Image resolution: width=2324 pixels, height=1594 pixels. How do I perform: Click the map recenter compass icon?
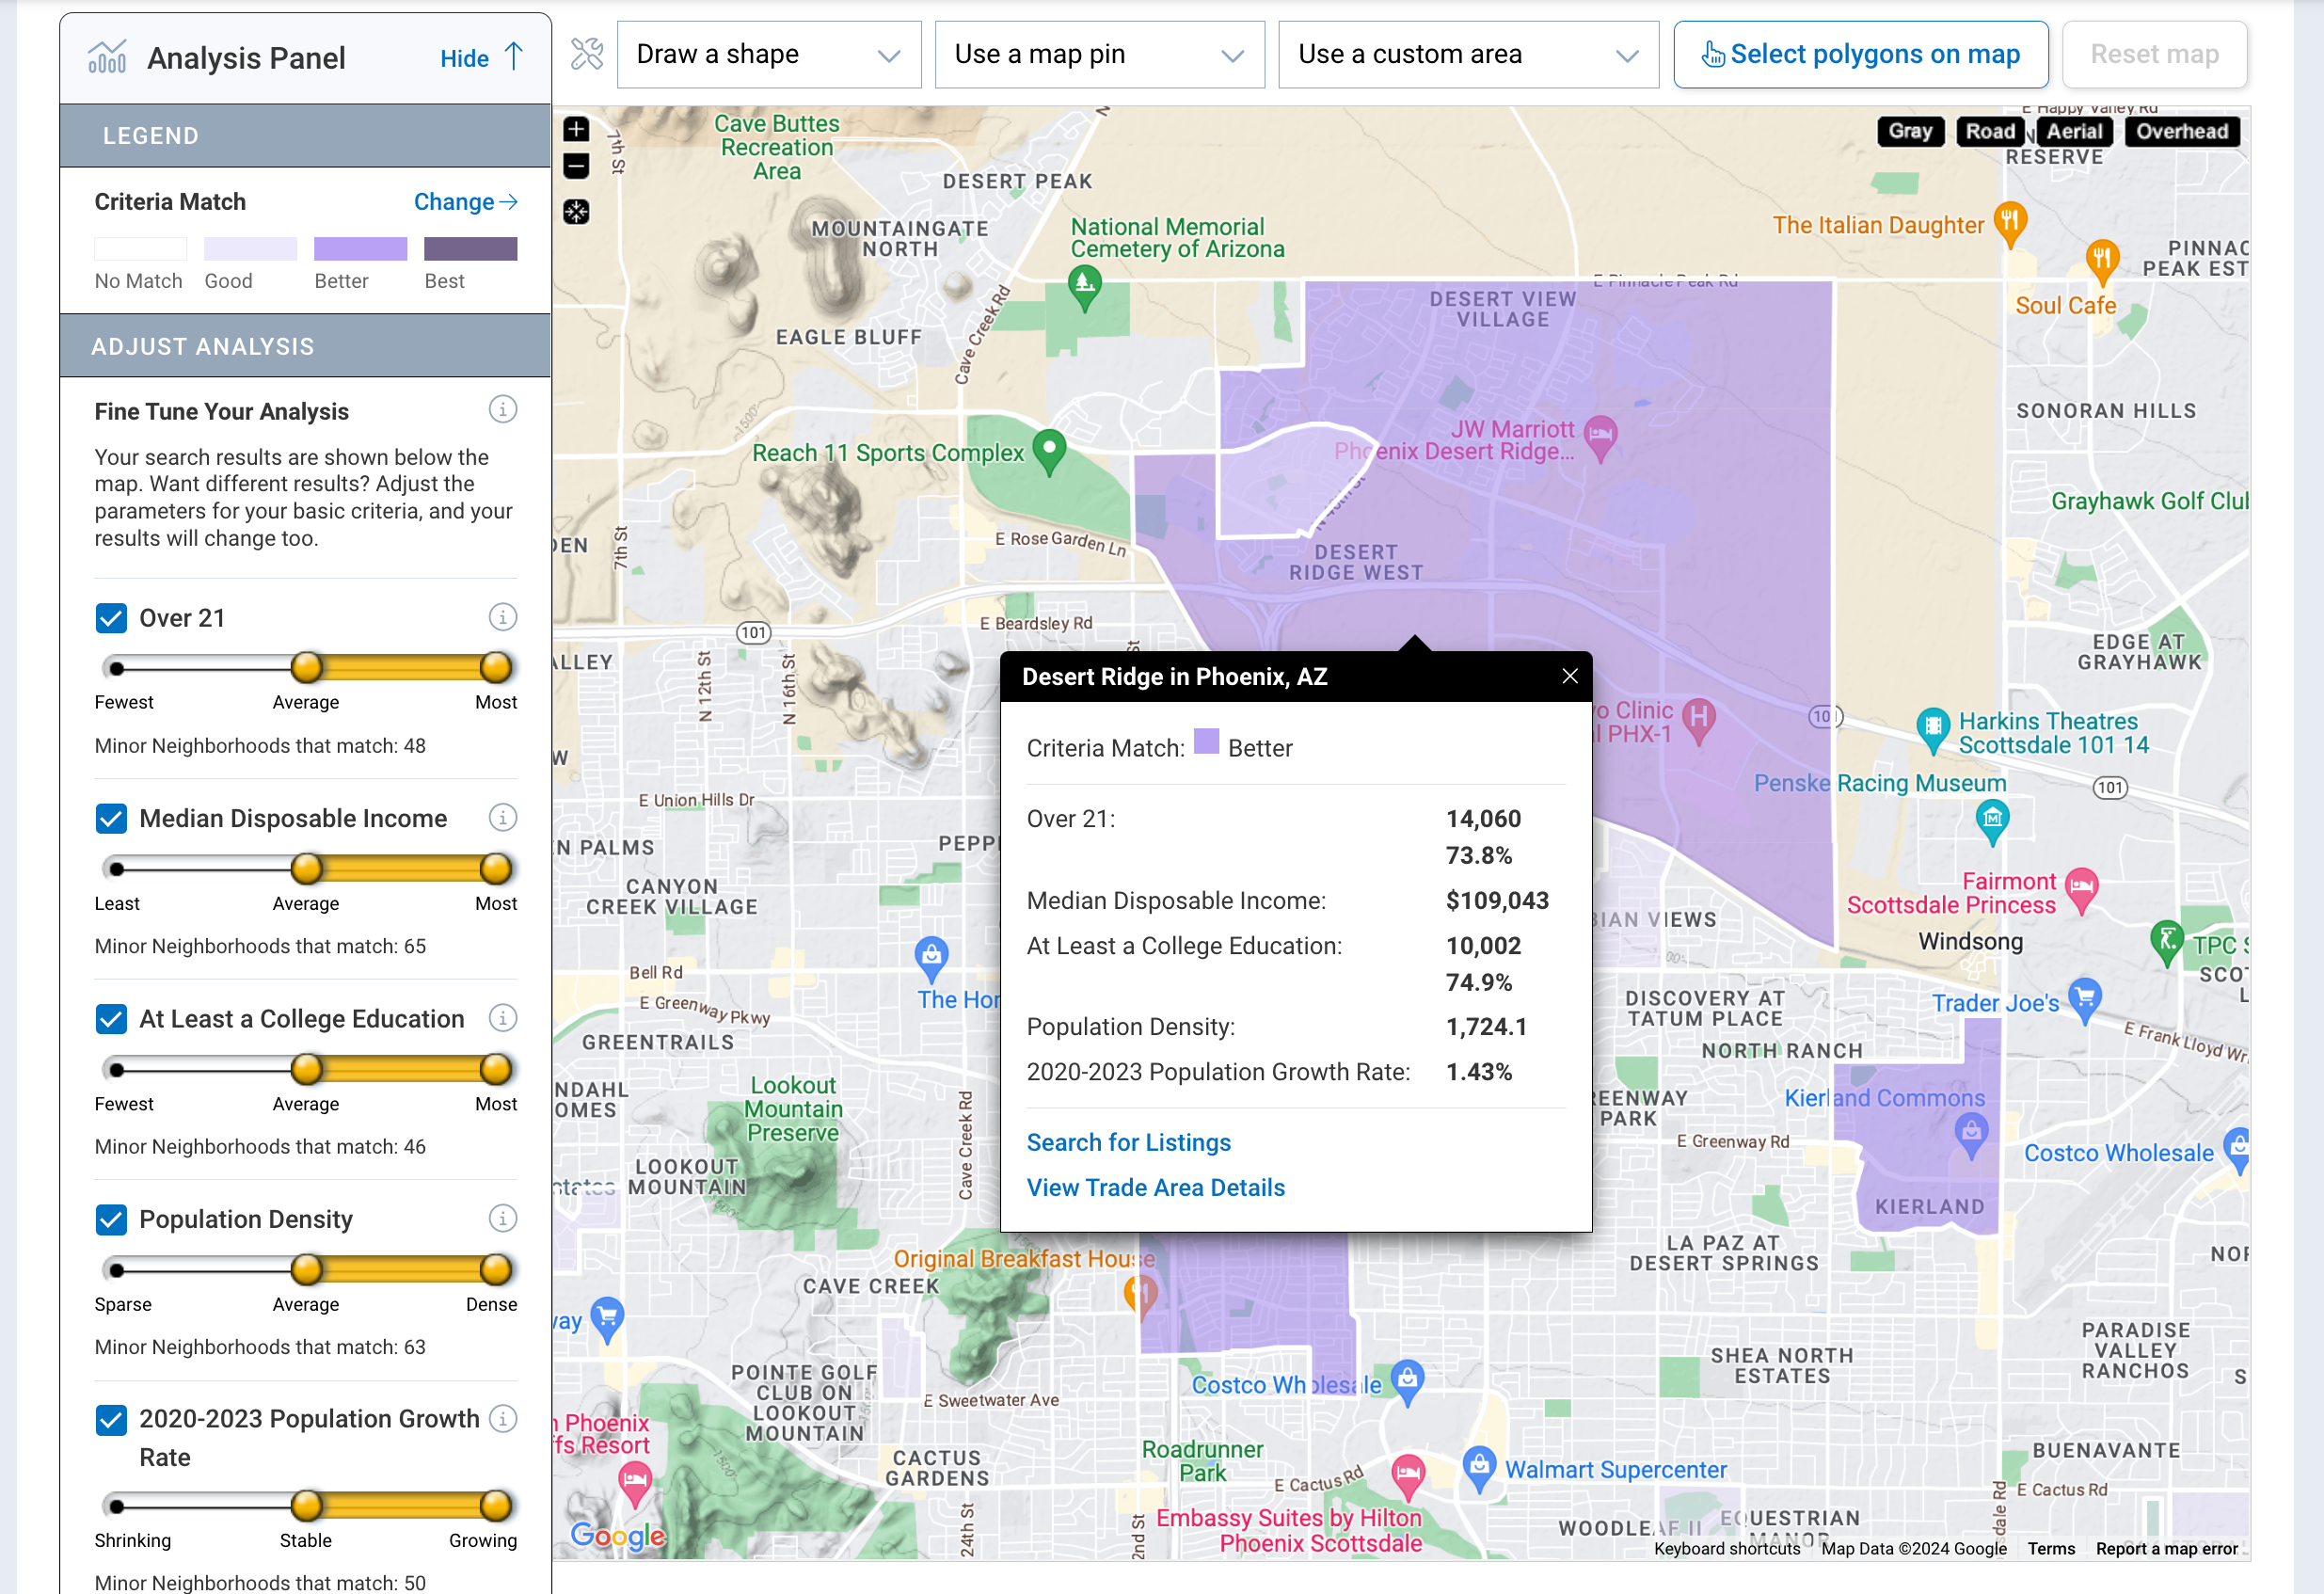click(x=576, y=212)
